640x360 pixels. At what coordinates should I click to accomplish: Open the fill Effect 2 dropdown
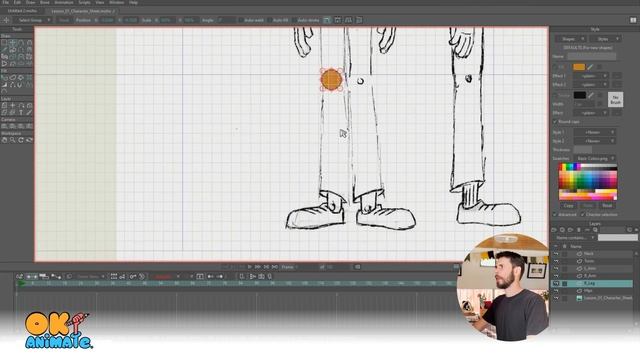[591, 84]
